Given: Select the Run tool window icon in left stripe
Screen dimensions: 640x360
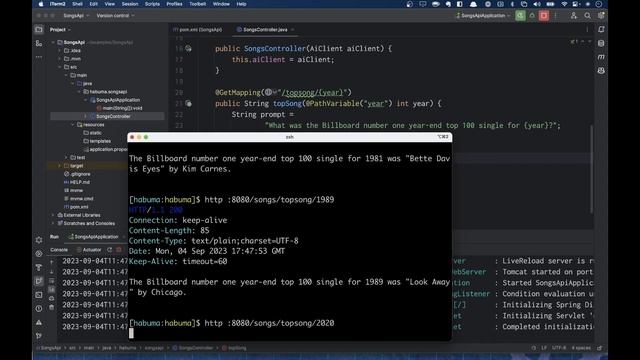Looking at the screenshot, I should (39, 281).
